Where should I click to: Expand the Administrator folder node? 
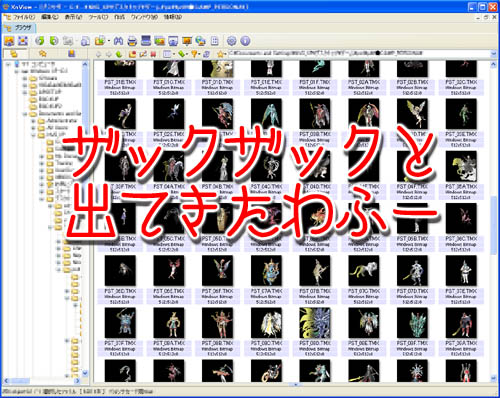click(x=33, y=121)
